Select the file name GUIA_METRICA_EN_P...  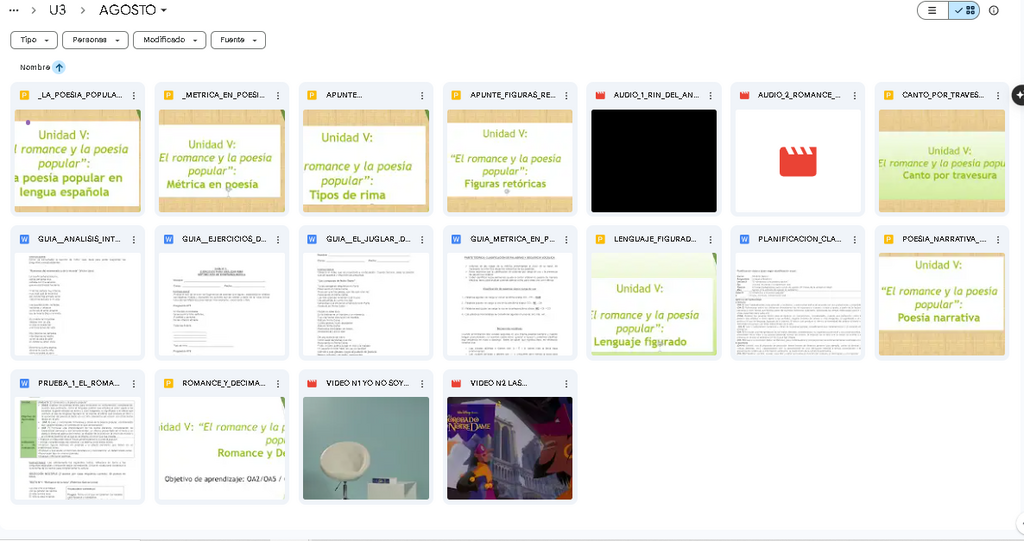(513, 240)
